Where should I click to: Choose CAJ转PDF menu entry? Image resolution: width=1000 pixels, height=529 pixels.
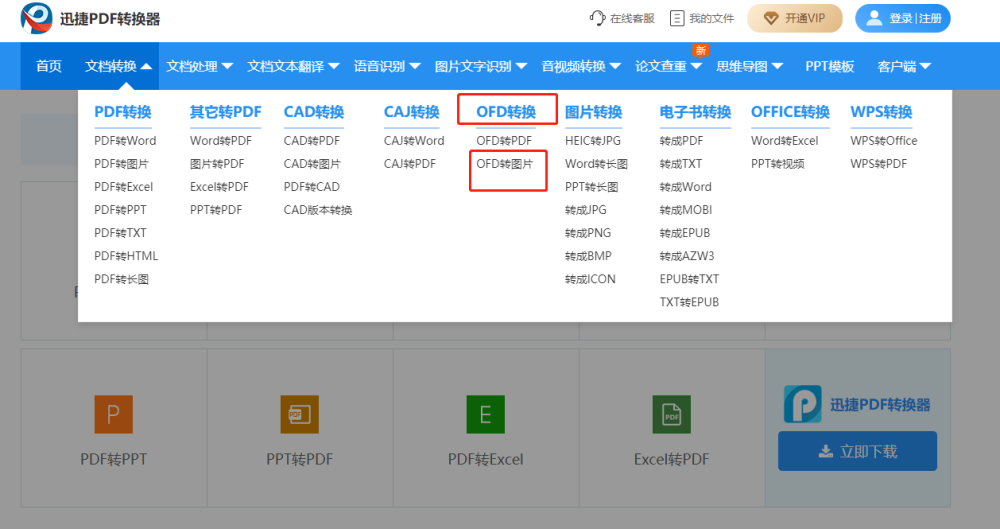[410, 164]
